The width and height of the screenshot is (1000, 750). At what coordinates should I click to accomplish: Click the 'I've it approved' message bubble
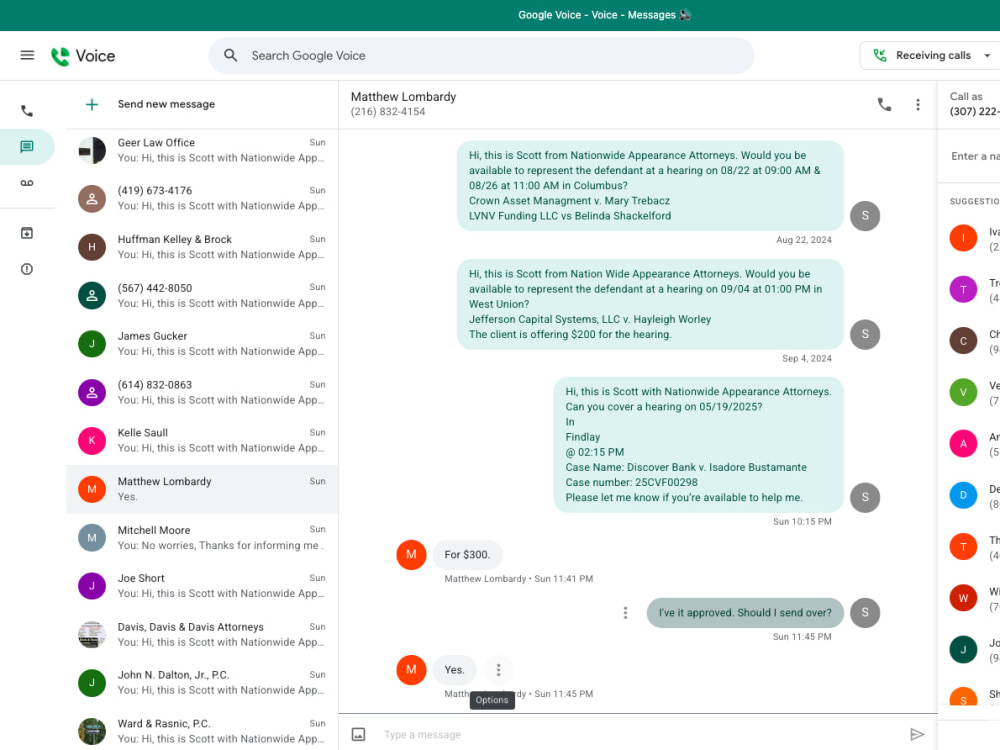pyautogui.click(x=745, y=613)
